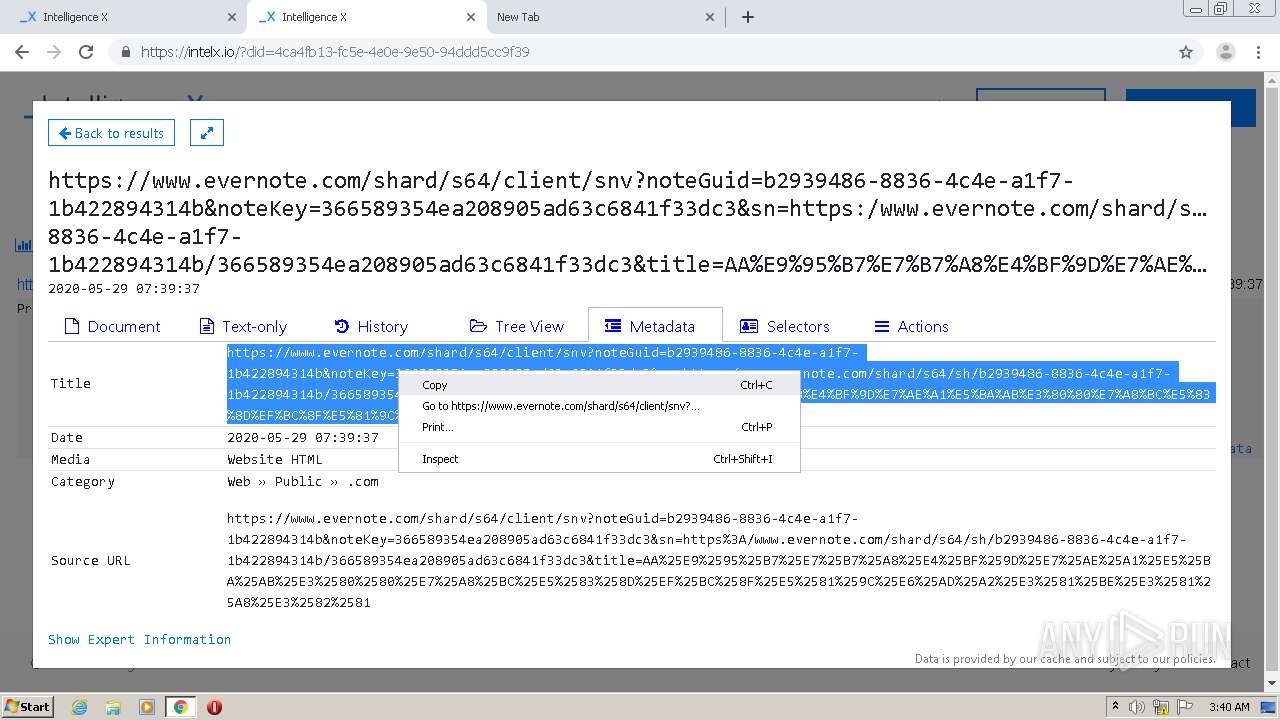This screenshot has height=720, width=1280.
Task: Click the Source URL row label
Action: [x=91, y=561]
